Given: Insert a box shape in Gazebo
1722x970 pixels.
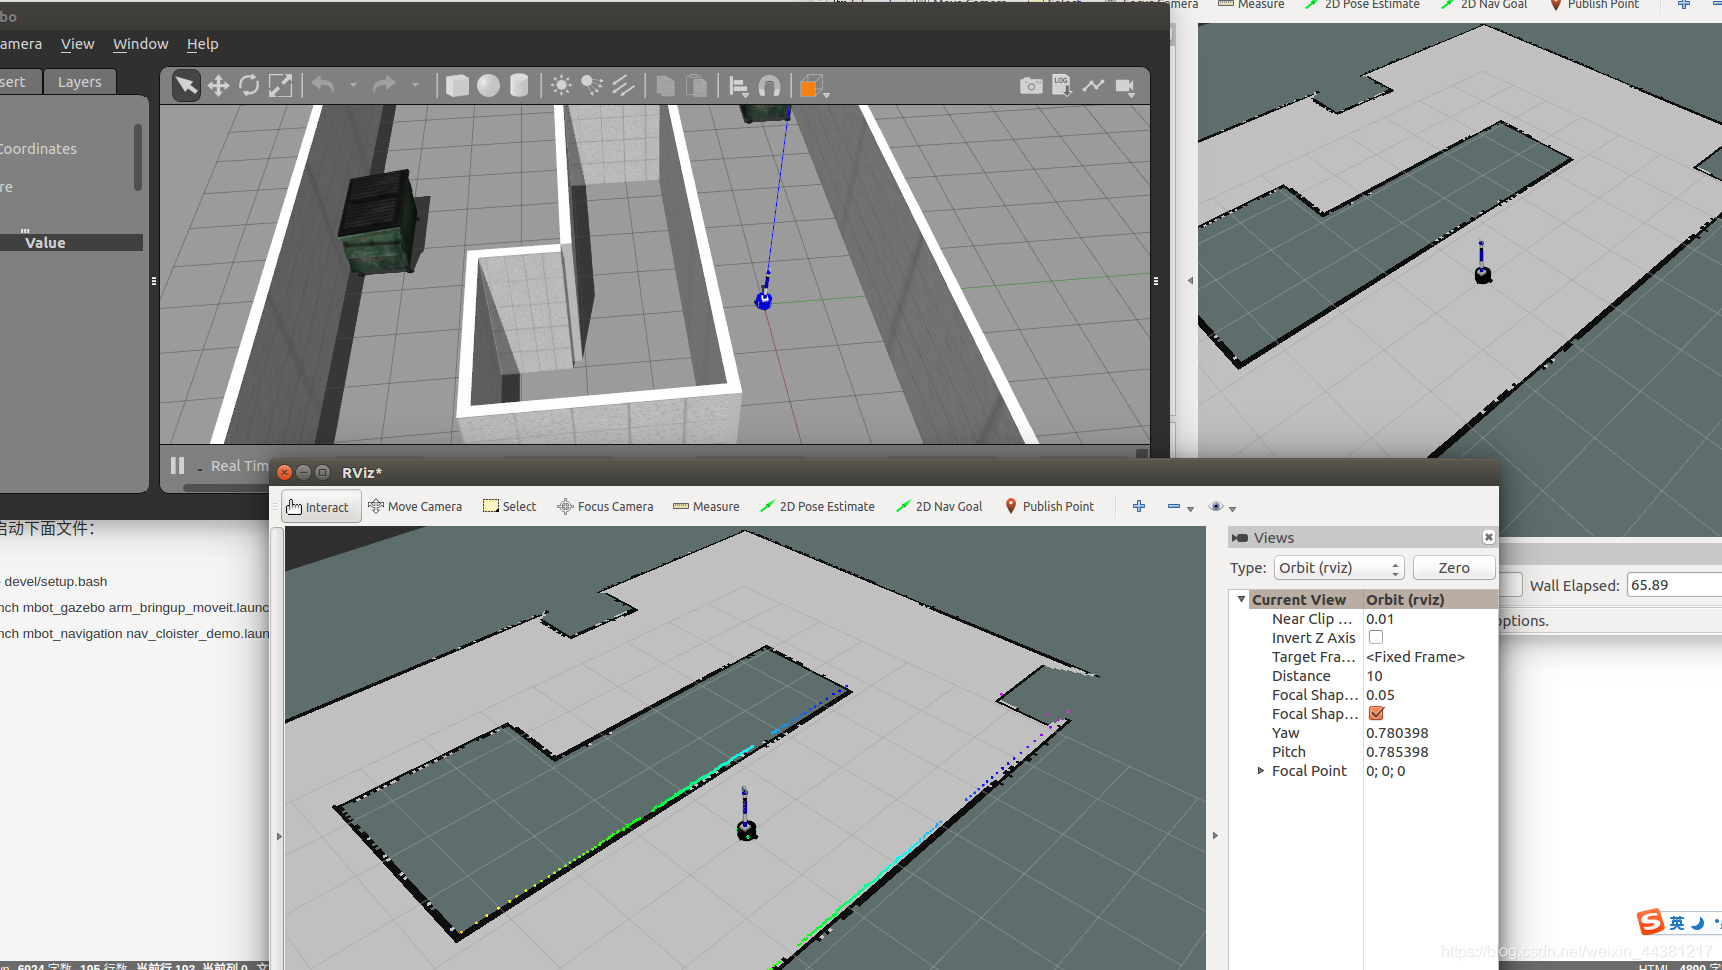Looking at the screenshot, I should [457, 86].
